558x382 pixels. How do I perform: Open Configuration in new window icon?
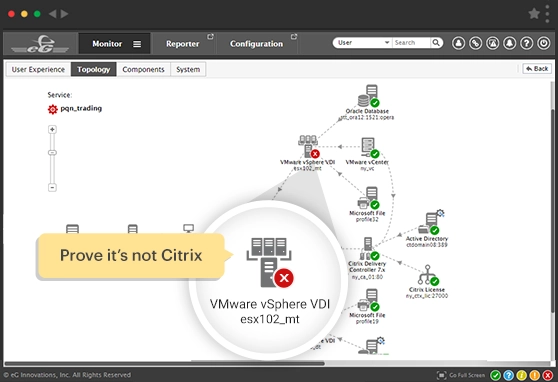(294, 36)
